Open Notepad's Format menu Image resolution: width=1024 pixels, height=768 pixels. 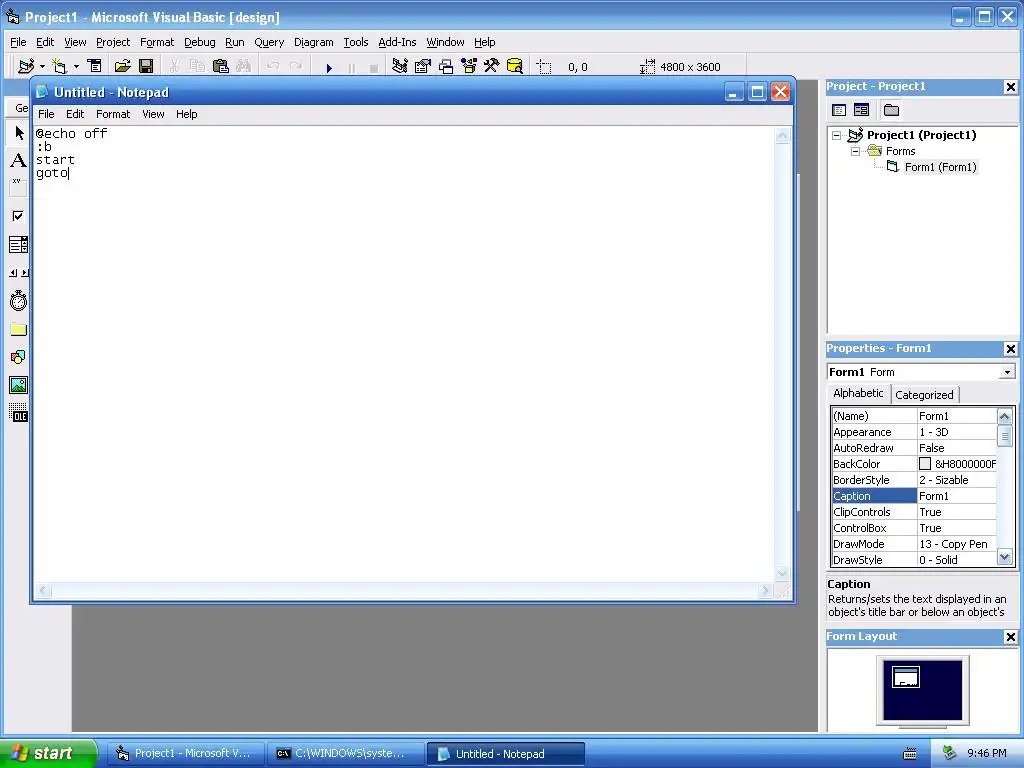click(x=113, y=114)
